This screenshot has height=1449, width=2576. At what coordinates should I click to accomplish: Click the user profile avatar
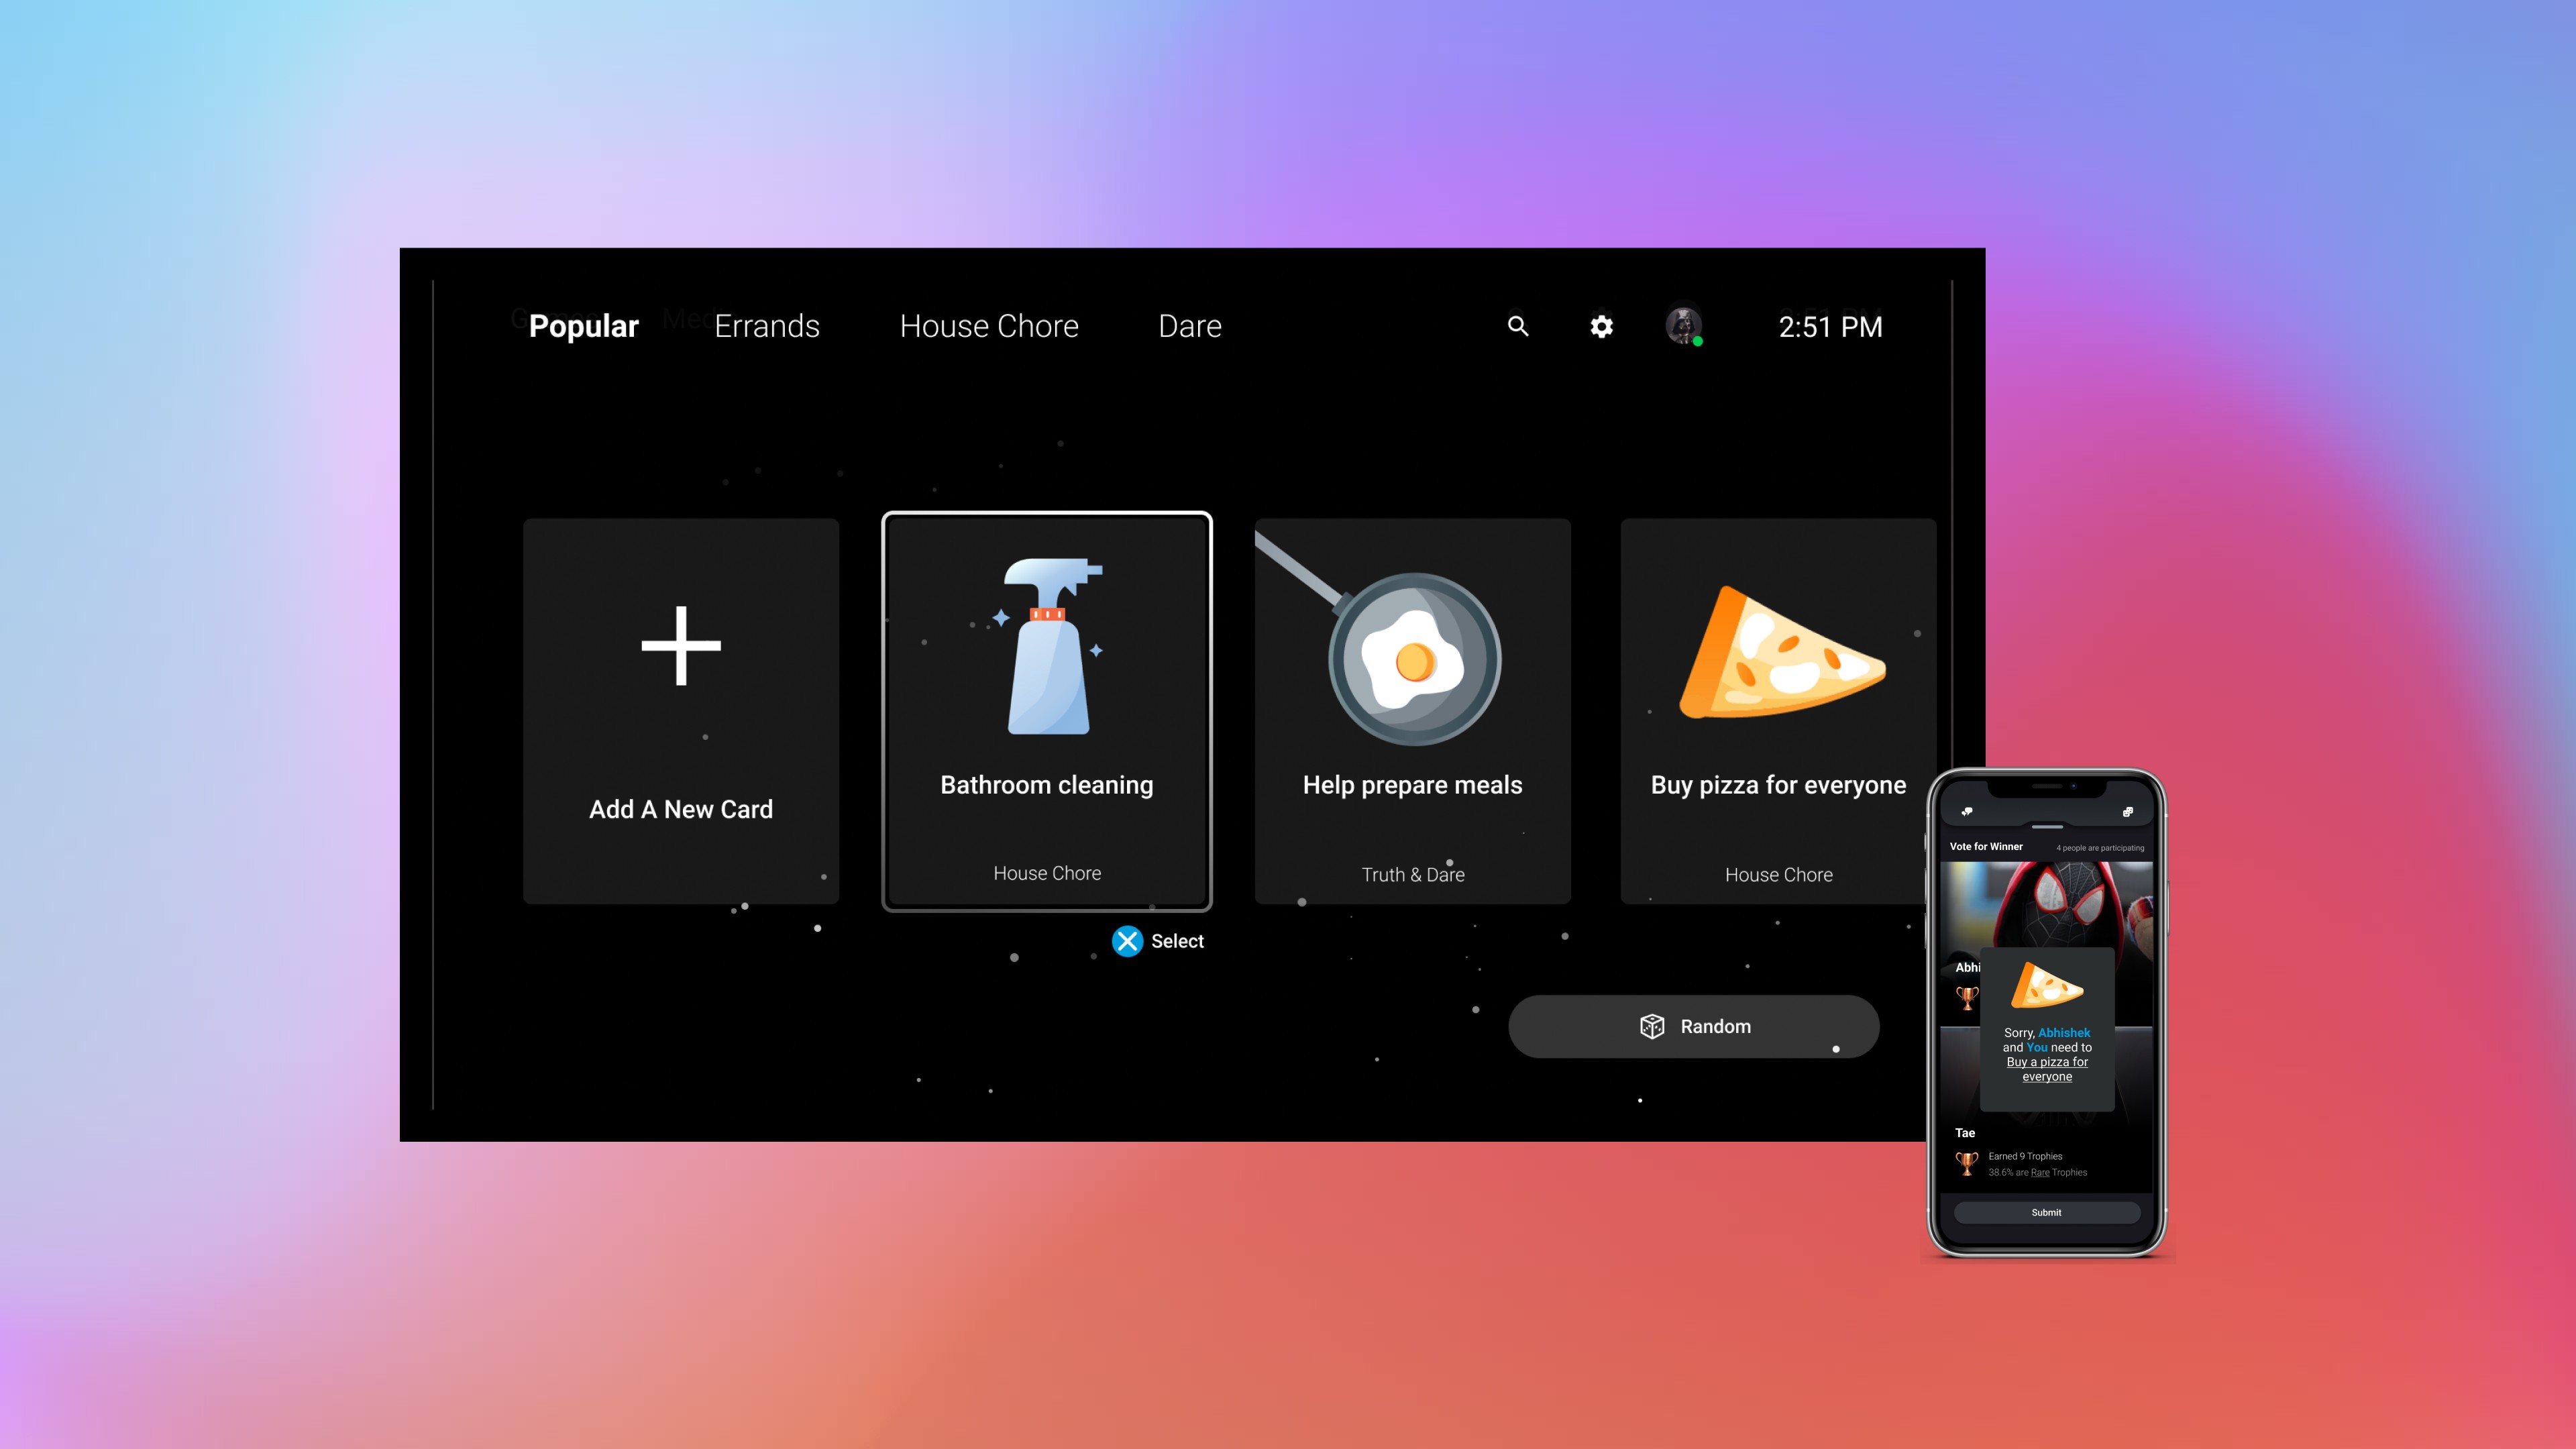(1683, 326)
